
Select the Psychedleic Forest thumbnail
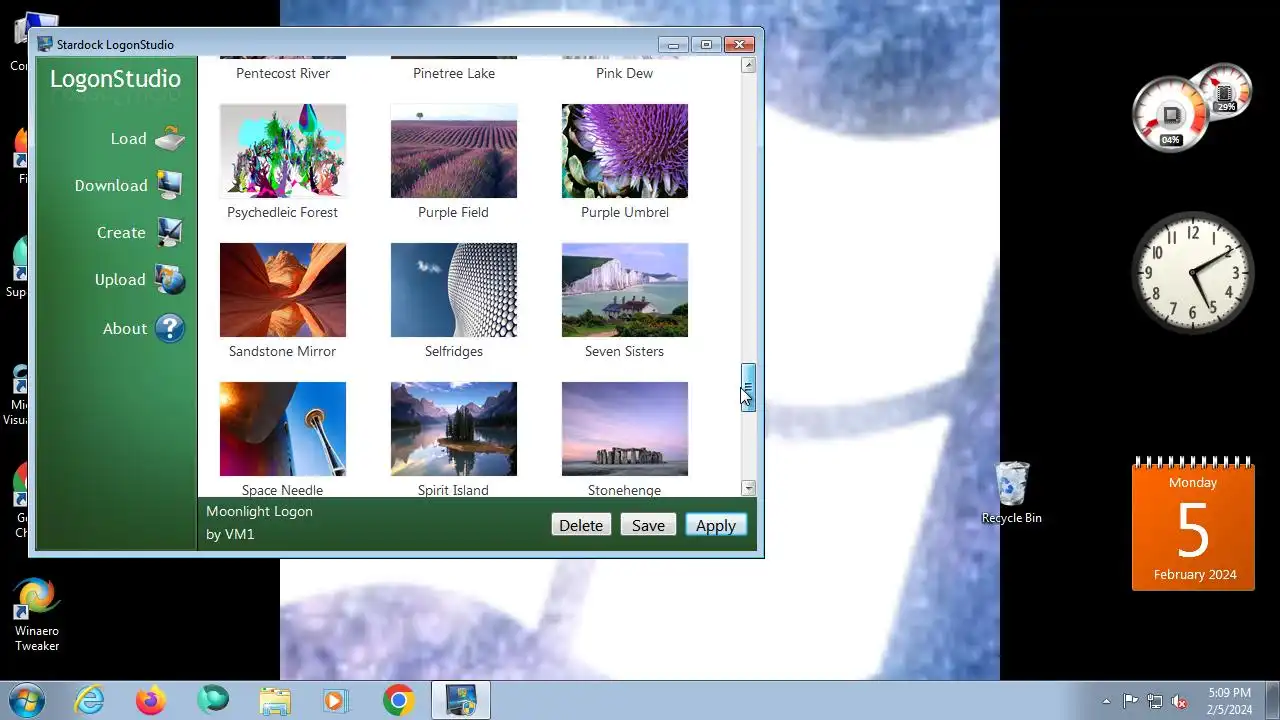point(283,151)
